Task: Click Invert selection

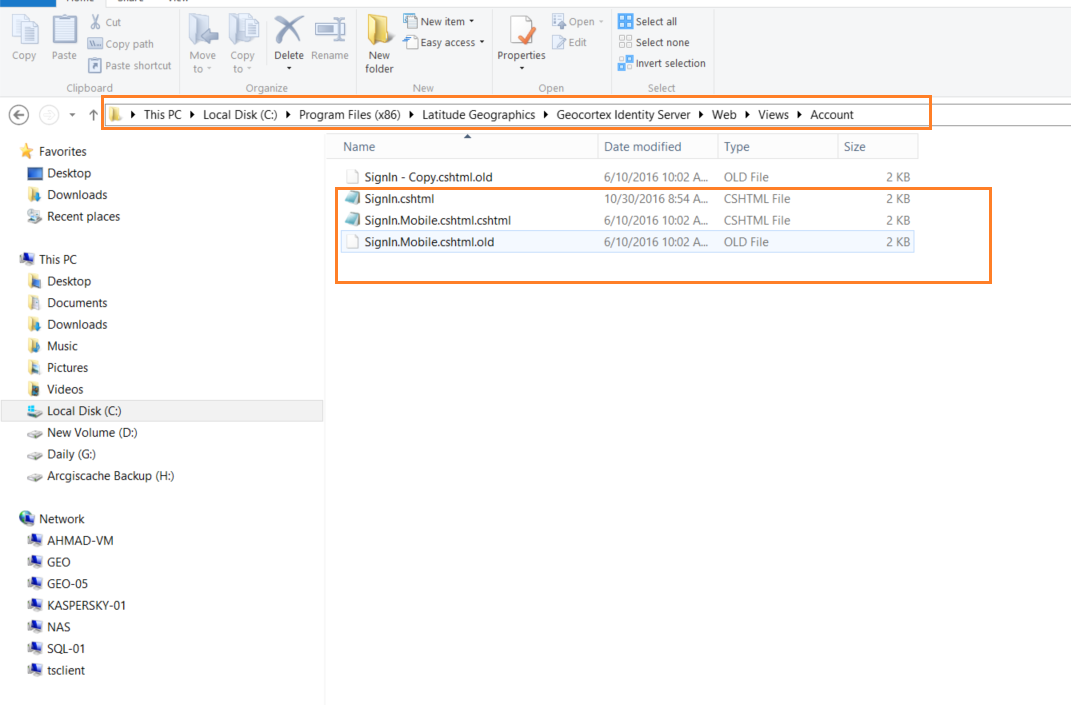Action: coord(662,64)
